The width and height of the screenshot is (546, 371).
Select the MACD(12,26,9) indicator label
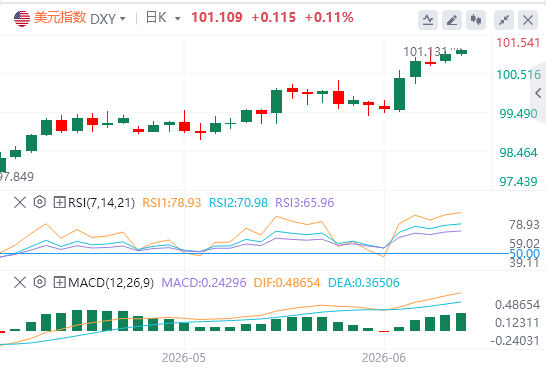tap(111, 283)
